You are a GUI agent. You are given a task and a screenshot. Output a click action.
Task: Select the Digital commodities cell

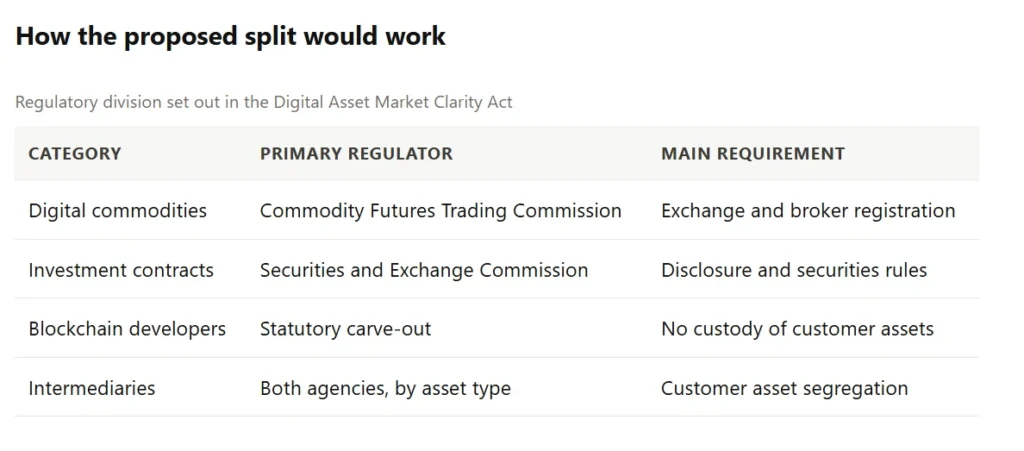tap(118, 211)
